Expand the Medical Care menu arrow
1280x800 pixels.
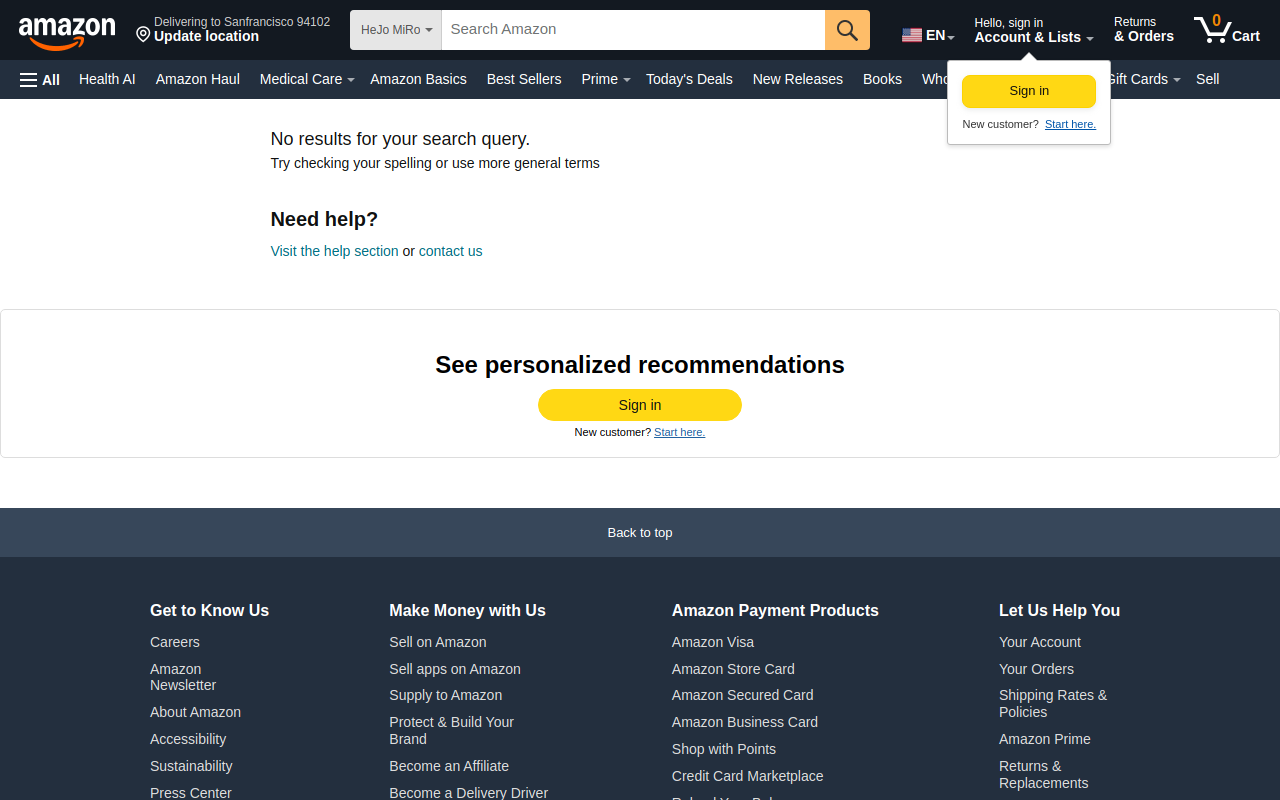(351, 80)
